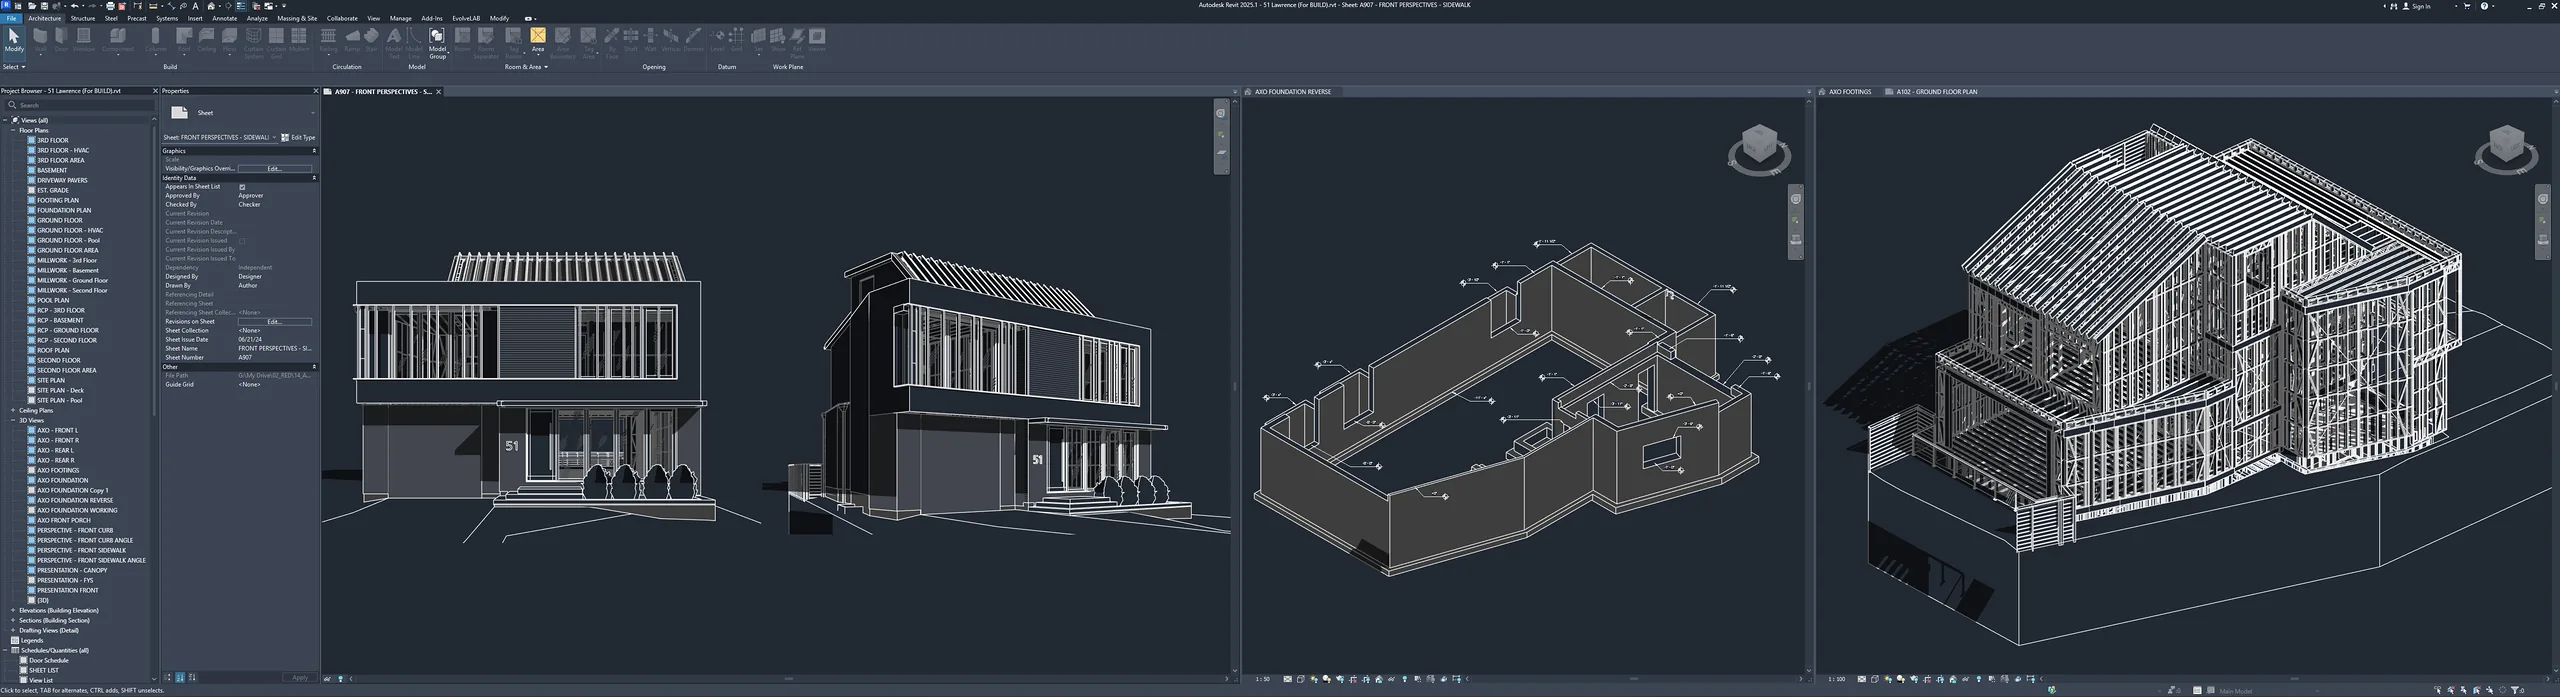Choose the Curtain System tool
The width and height of the screenshot is (2560, 697).
254,43
